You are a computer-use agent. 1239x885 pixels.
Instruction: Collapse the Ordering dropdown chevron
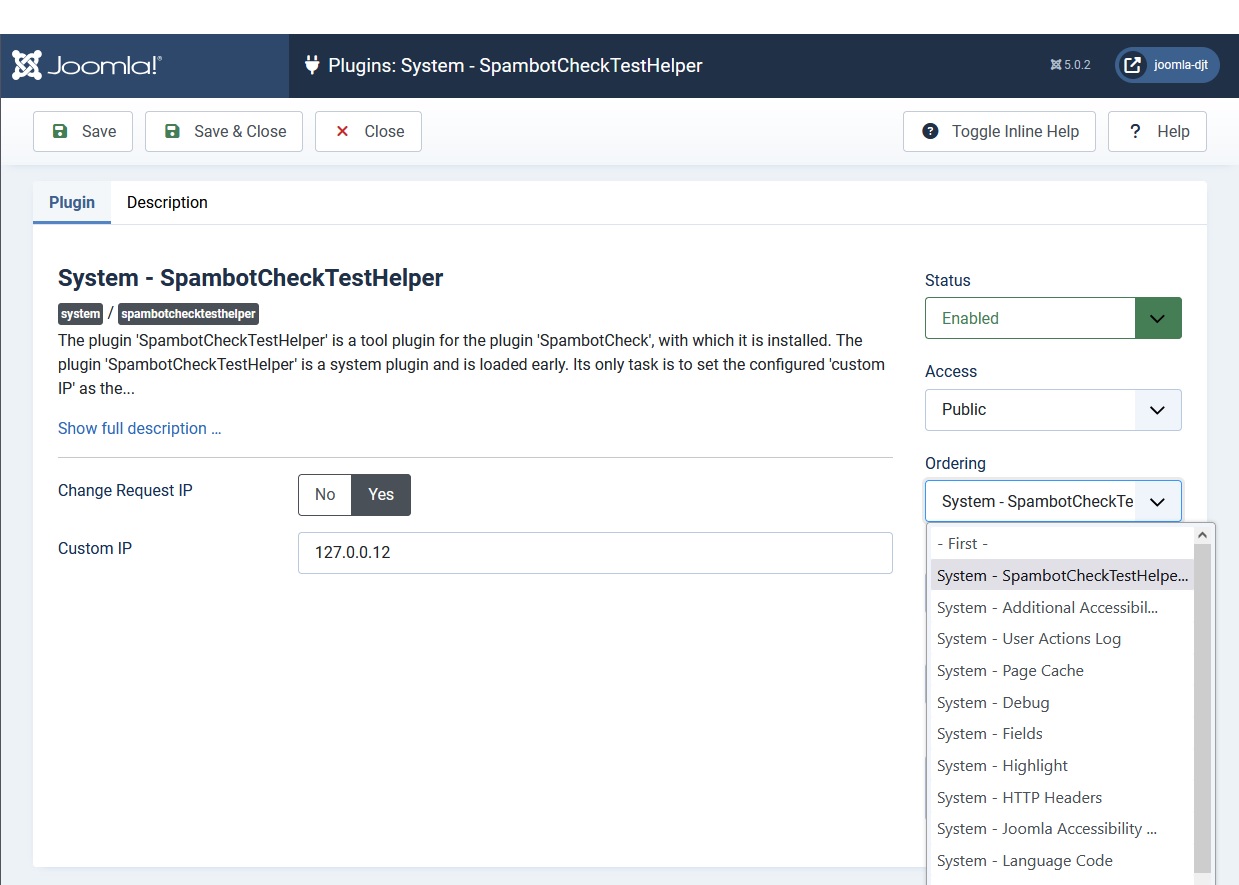[1158, 501]
